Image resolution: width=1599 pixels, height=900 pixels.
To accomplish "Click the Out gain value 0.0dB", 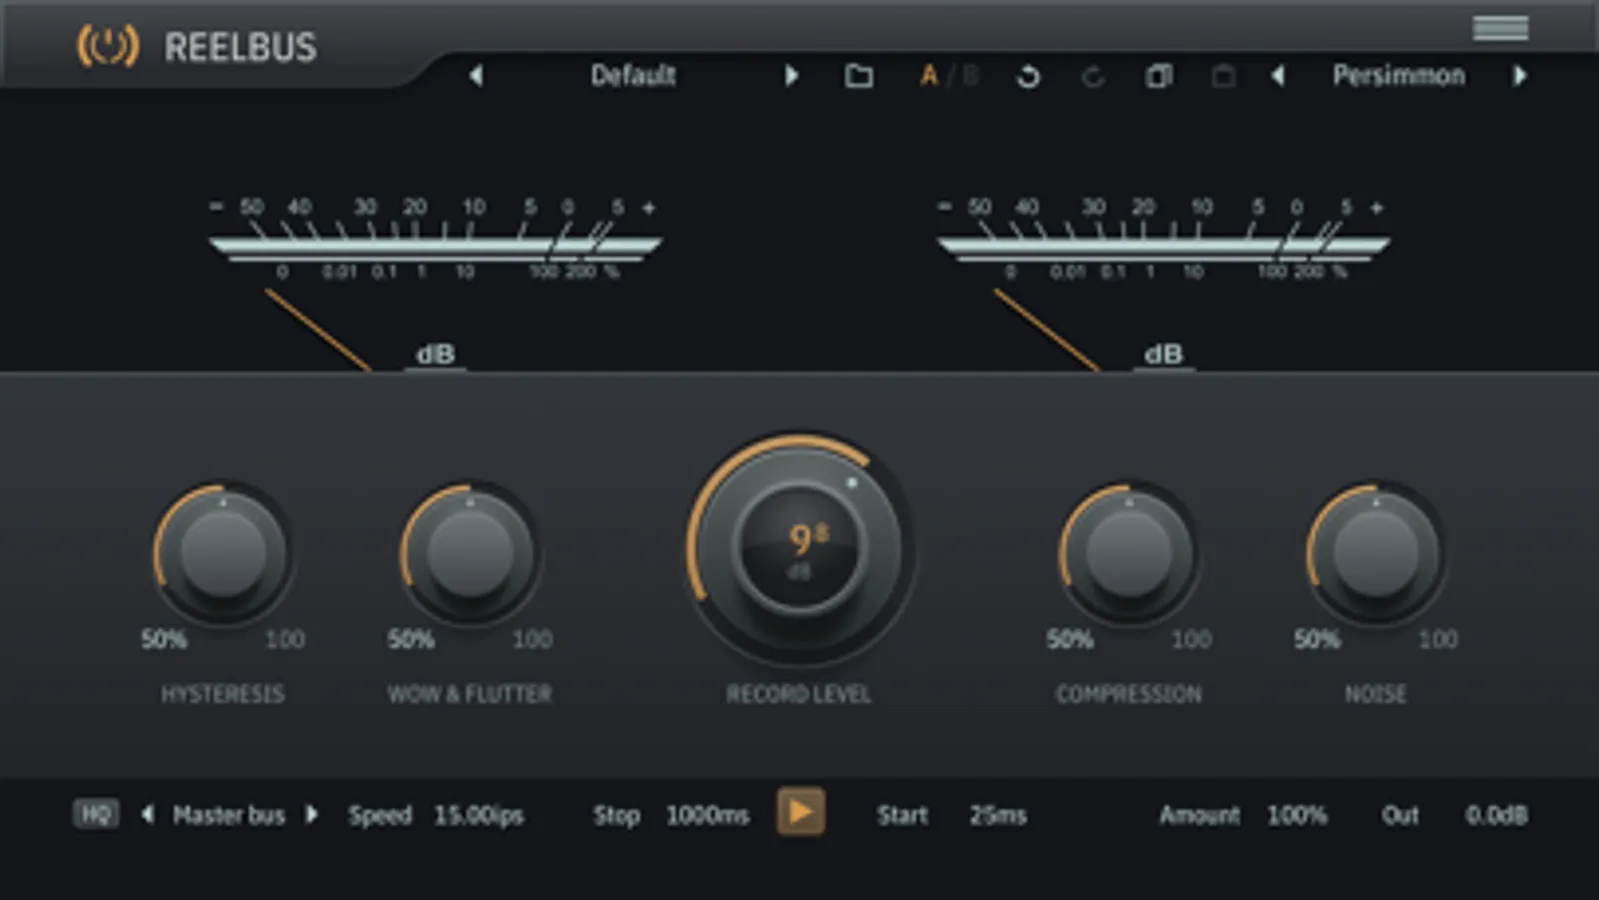I will [1497, 815].
